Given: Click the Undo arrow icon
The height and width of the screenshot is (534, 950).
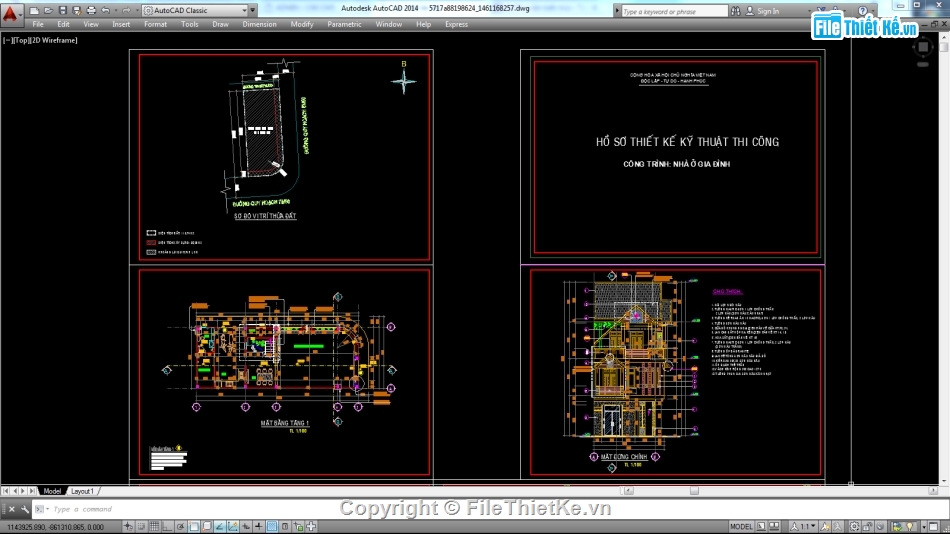Looking at the screenshot, I should (x=105, y=10).
